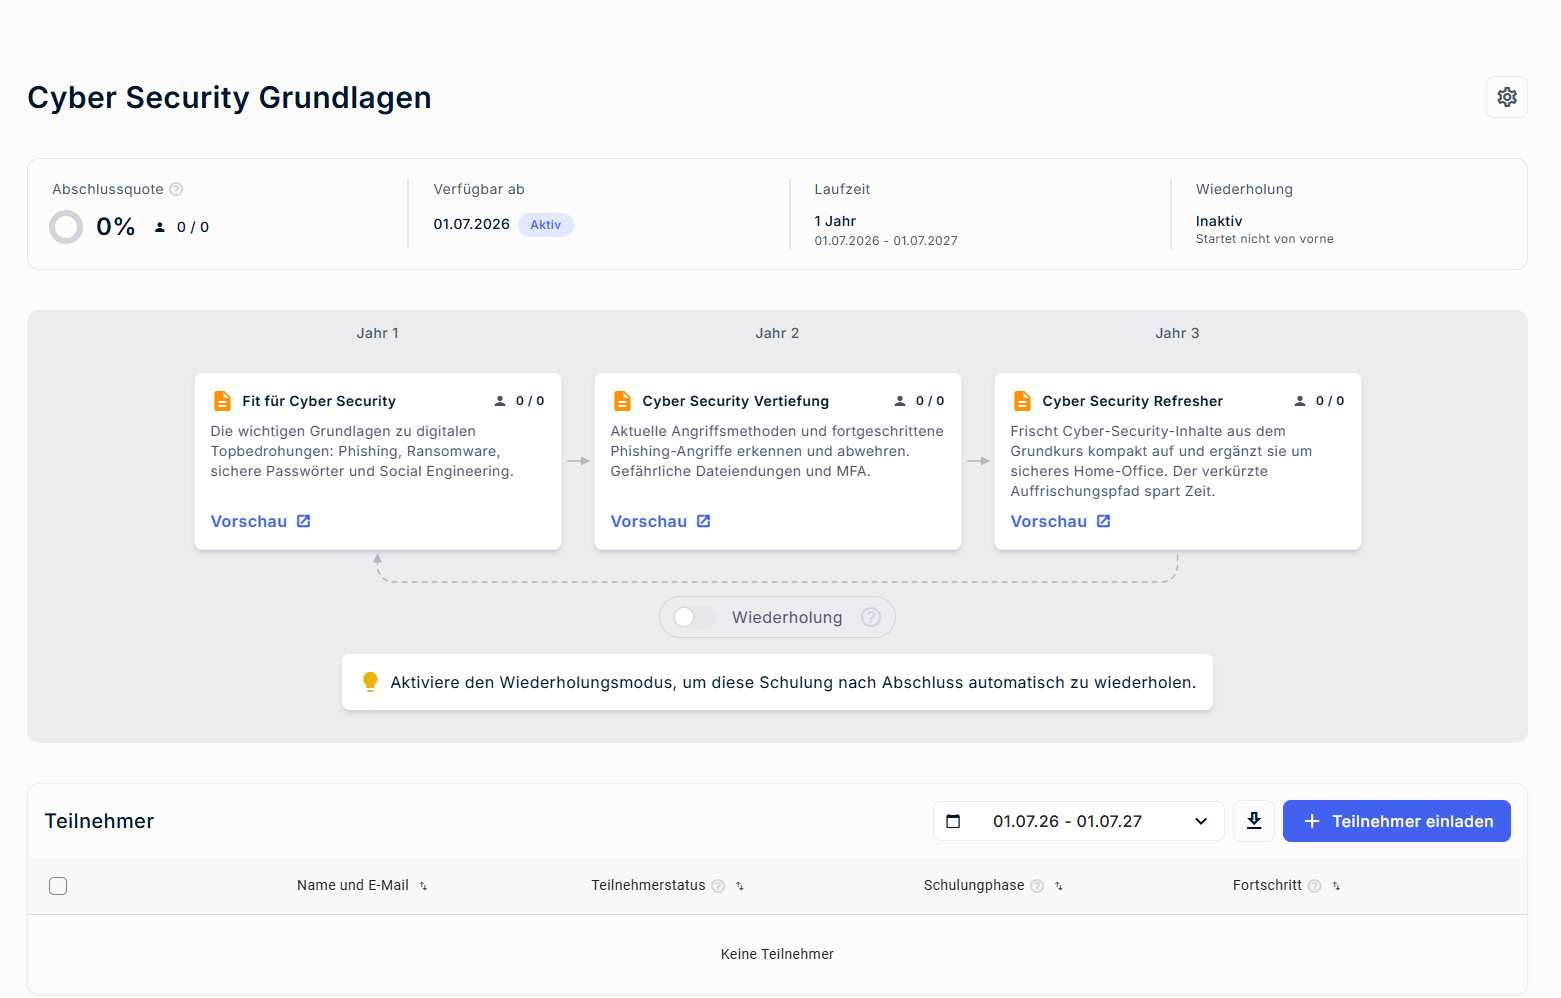Click participant icon on Fit für Cyber Security card
The image size is (1561, 998).
500,401
